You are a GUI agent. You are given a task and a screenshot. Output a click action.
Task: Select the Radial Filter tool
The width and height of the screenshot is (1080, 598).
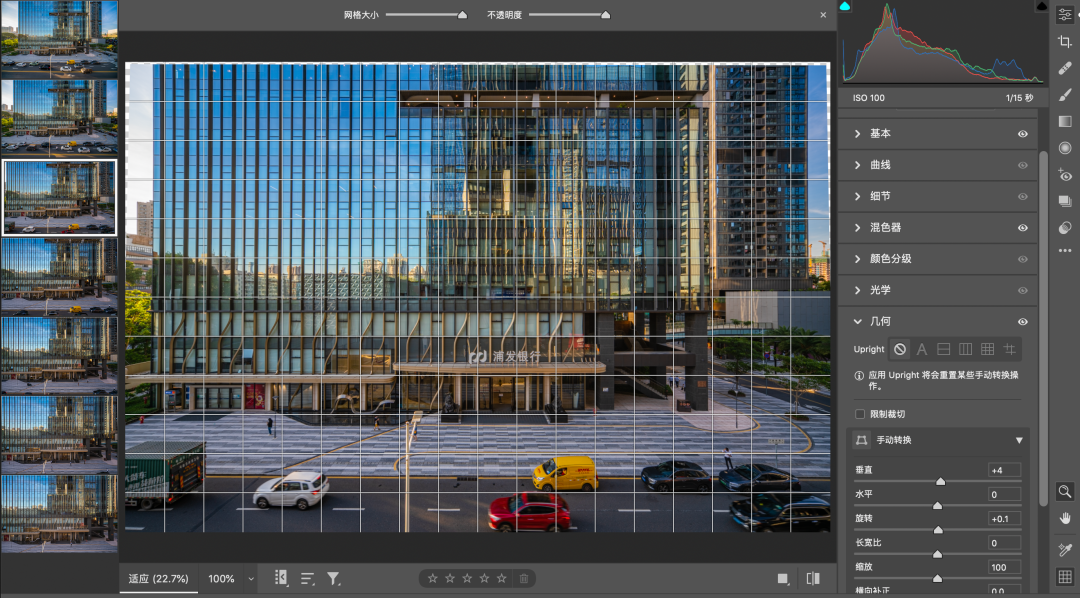pos(1065,148)
